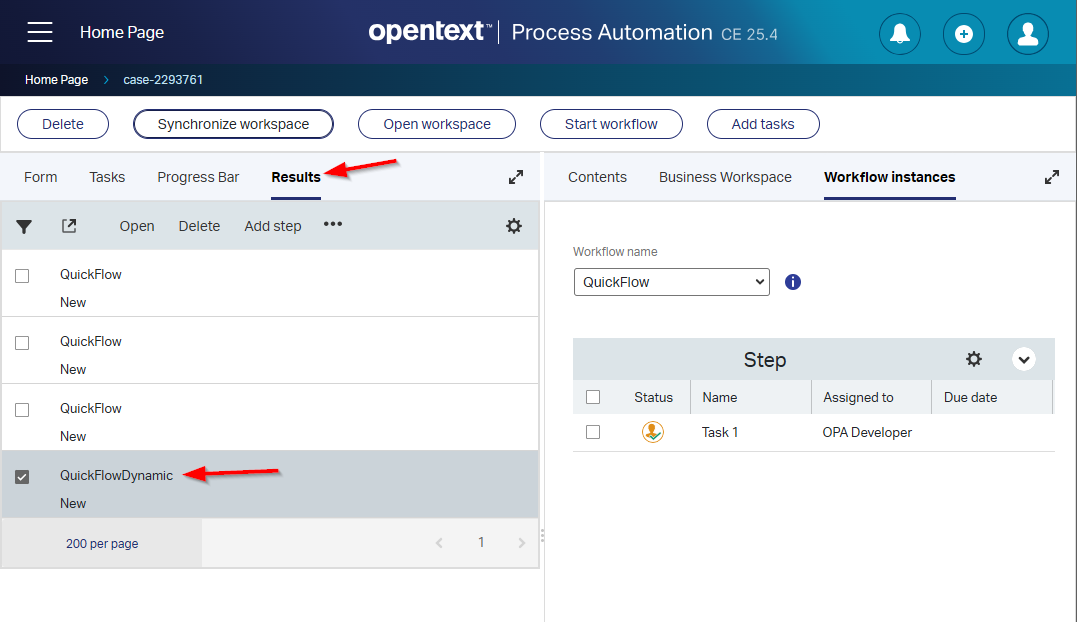
Task: Click the plus create icon in header
Action: point(963,33)
